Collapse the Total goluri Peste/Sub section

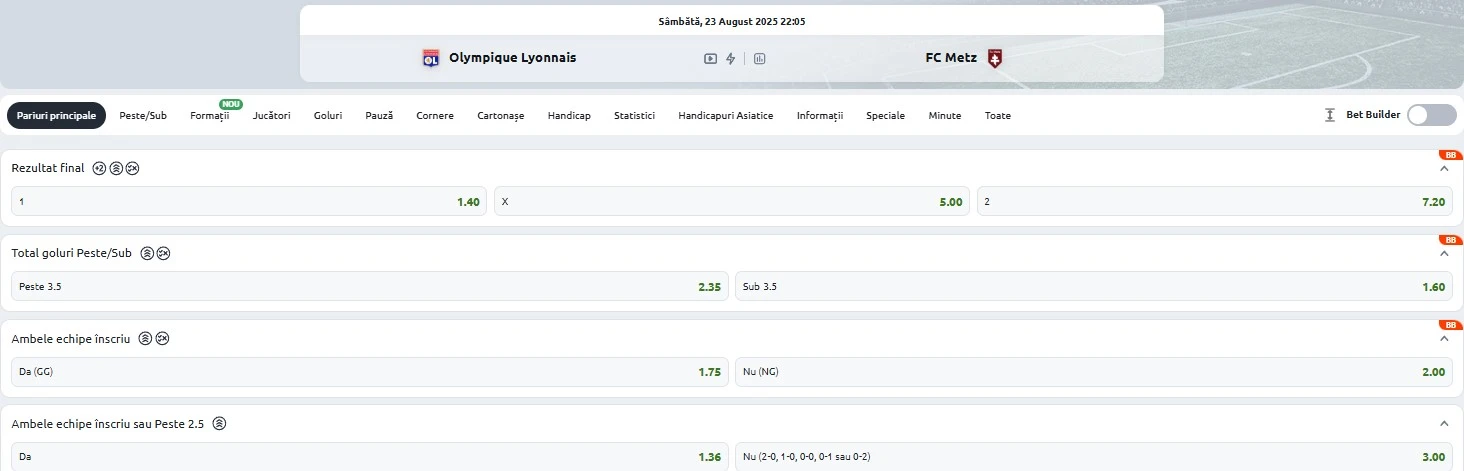1444,253
